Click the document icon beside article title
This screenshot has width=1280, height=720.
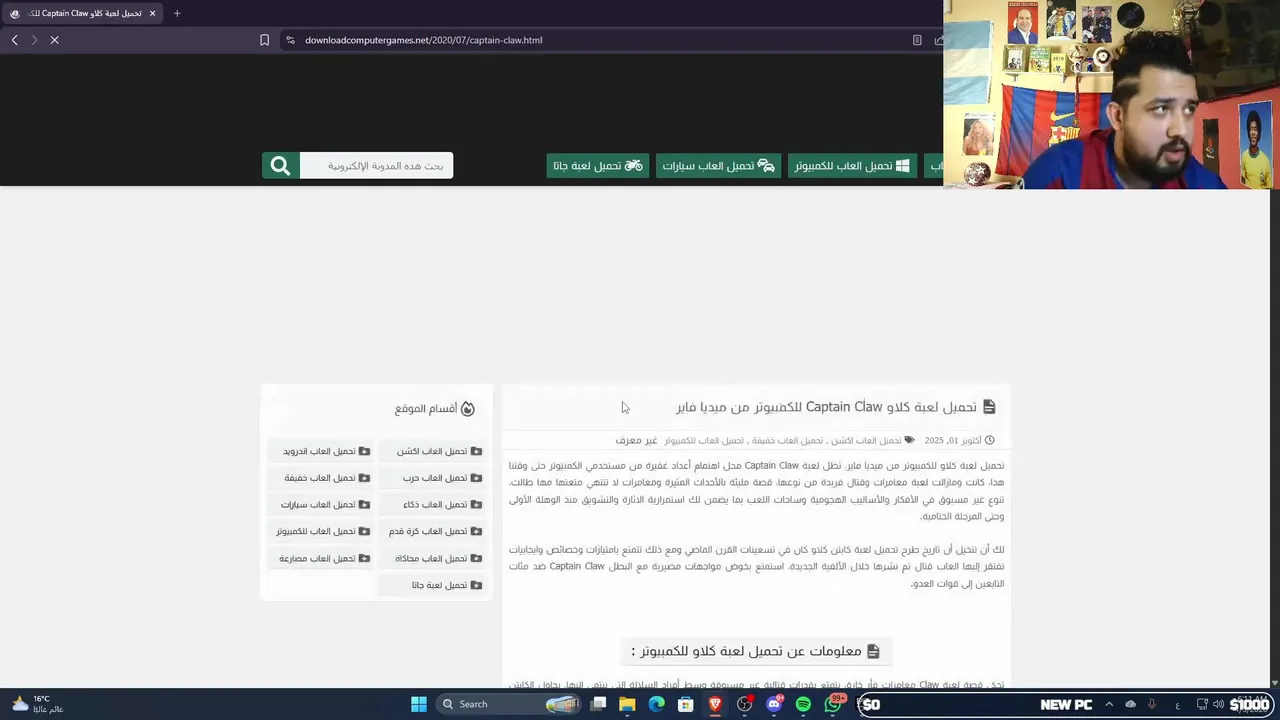coord(989,407)
